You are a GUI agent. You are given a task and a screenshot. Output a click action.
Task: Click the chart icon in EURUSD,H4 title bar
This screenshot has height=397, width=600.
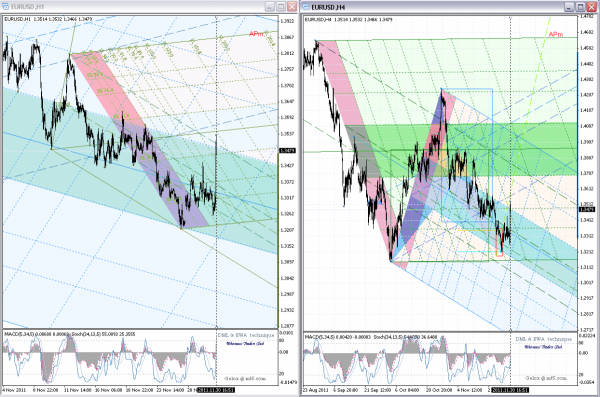pyautogui.click(x=306, y=7)
